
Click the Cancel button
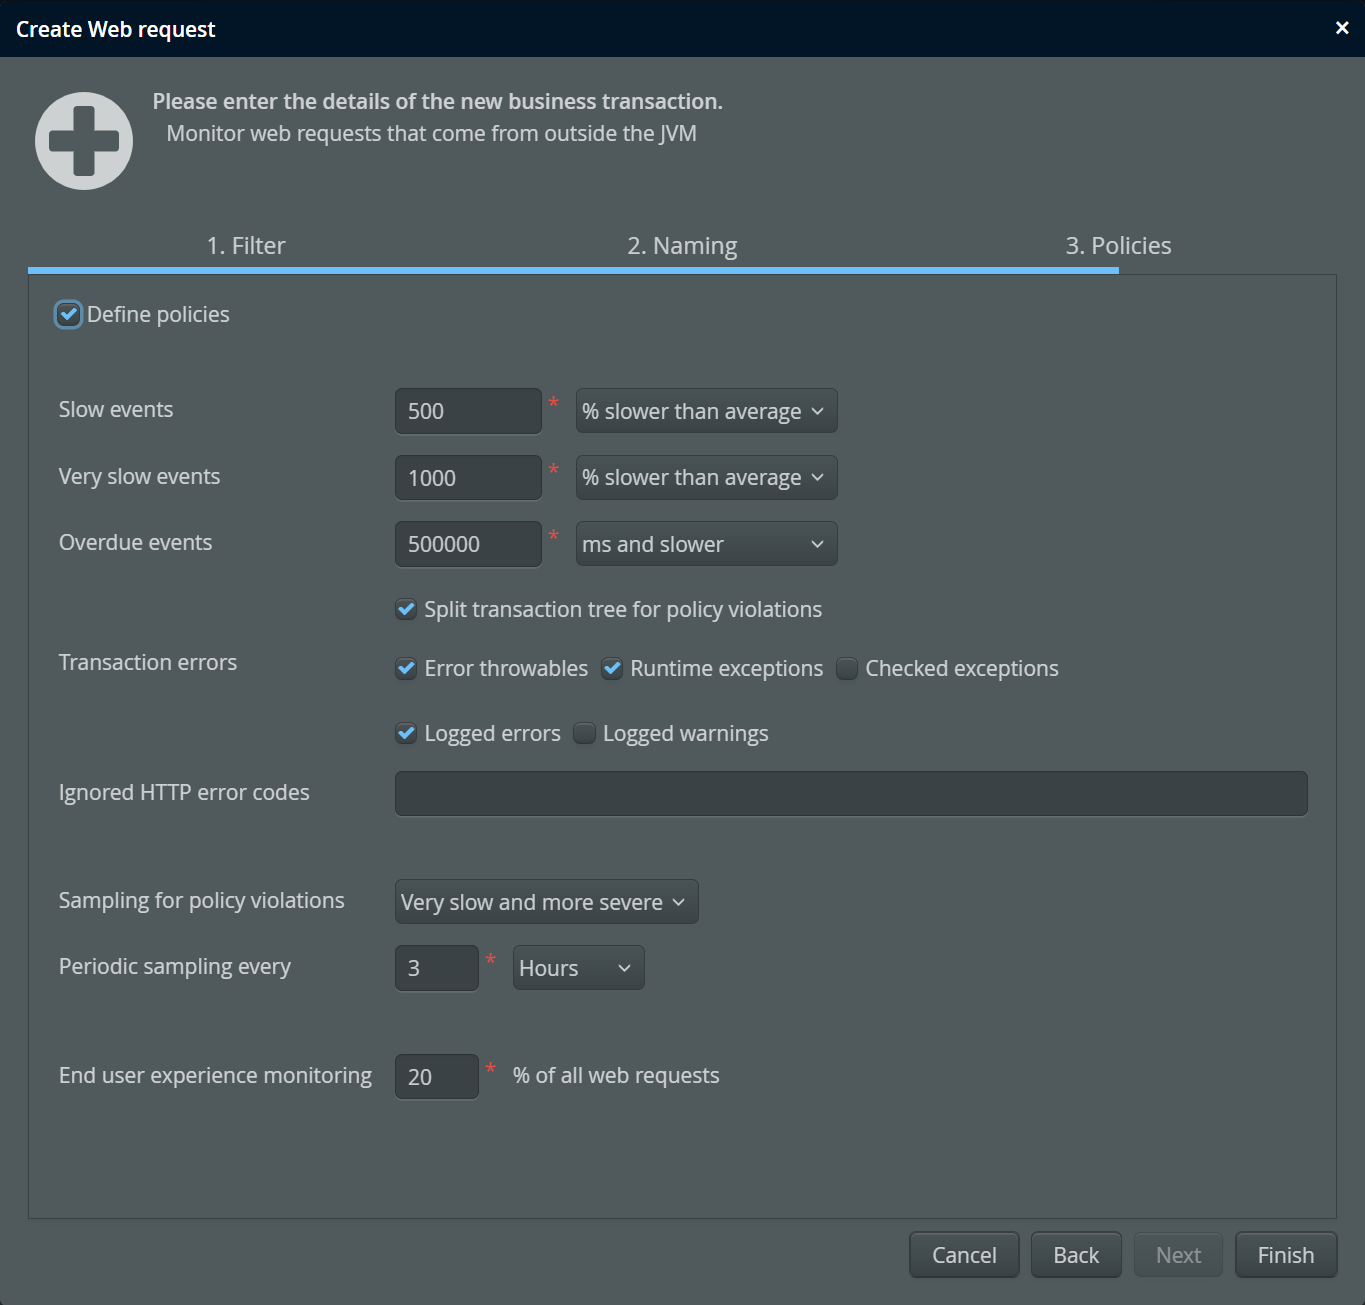tap(964, 1255)
